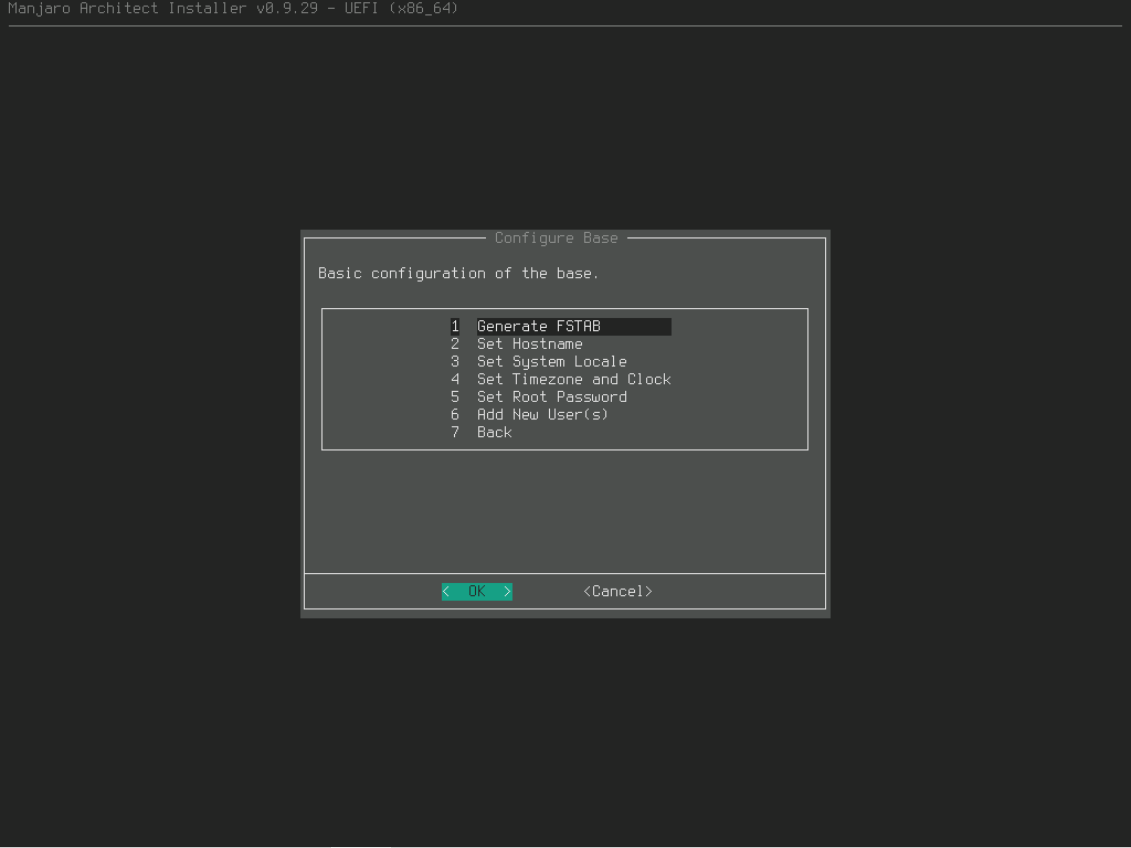Click number 4 beside Set Timezone
The height and width of the screenshot is (848, 1131).
click(x=455, y=379)
